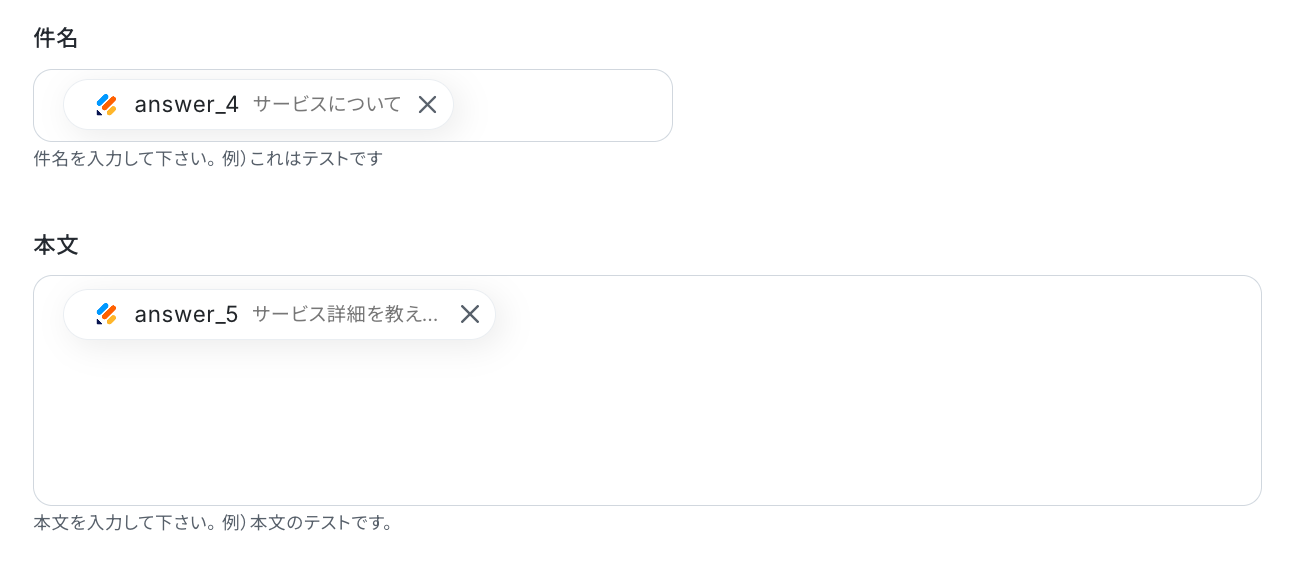Click the 件名 field label
The height and width of the screenshot is (564, 1306).
pos(56,39)
